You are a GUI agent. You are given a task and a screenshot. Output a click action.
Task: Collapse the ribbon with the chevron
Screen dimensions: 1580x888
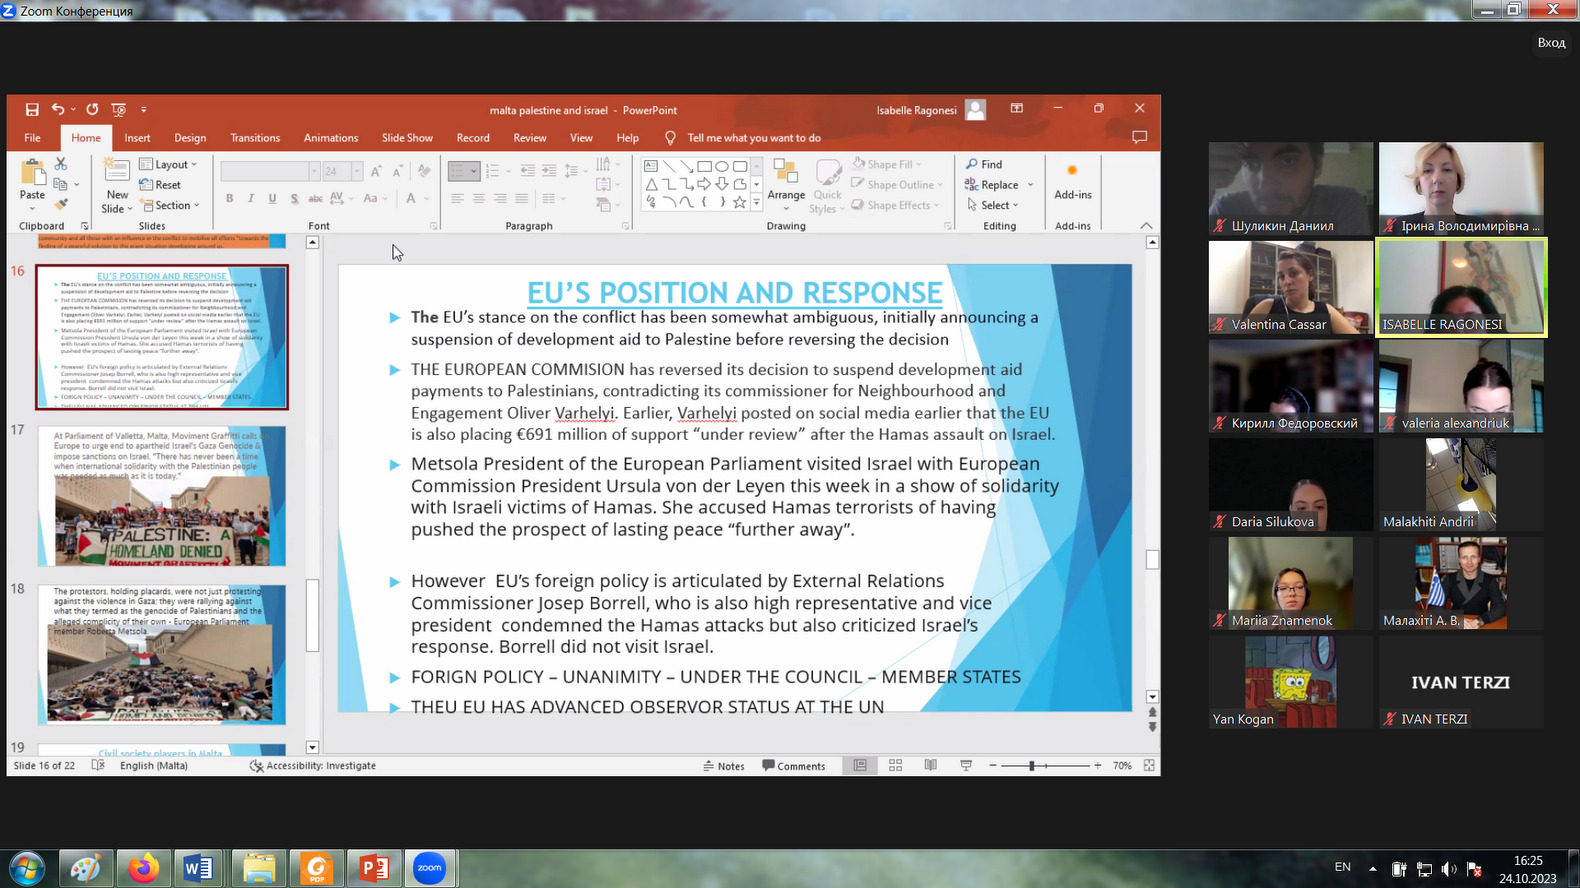pos(1146,225)
